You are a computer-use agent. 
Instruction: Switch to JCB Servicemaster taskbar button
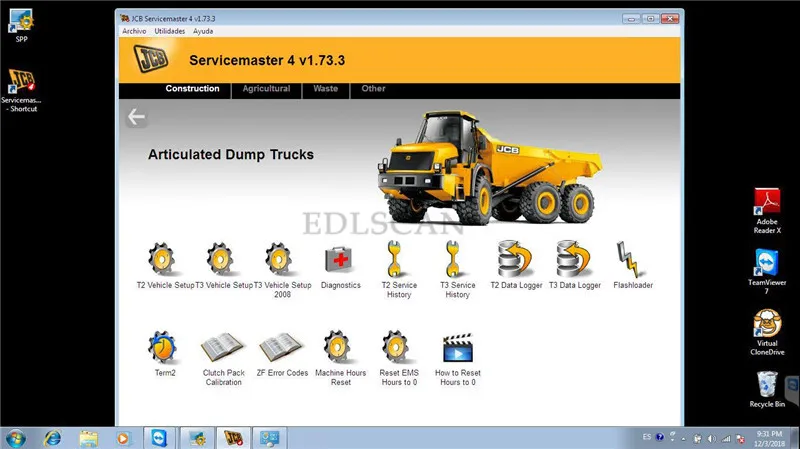coord(234,438)
